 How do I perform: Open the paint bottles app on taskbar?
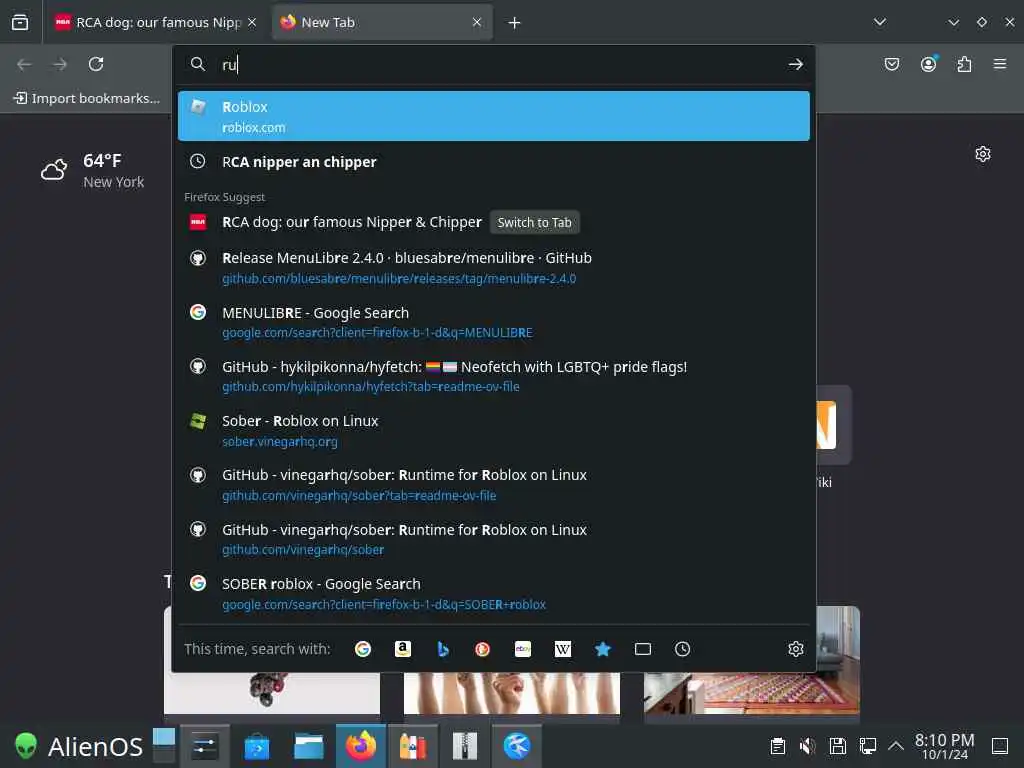[x=413, y=746]
